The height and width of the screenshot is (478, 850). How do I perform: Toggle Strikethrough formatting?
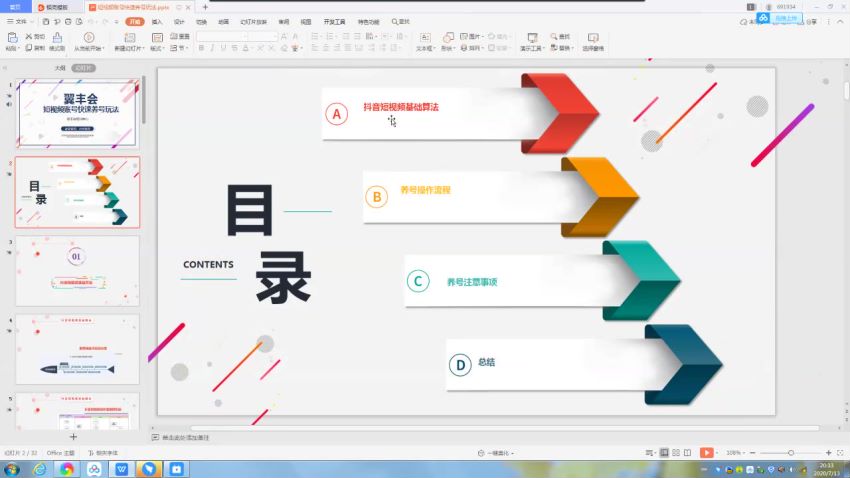234,48
